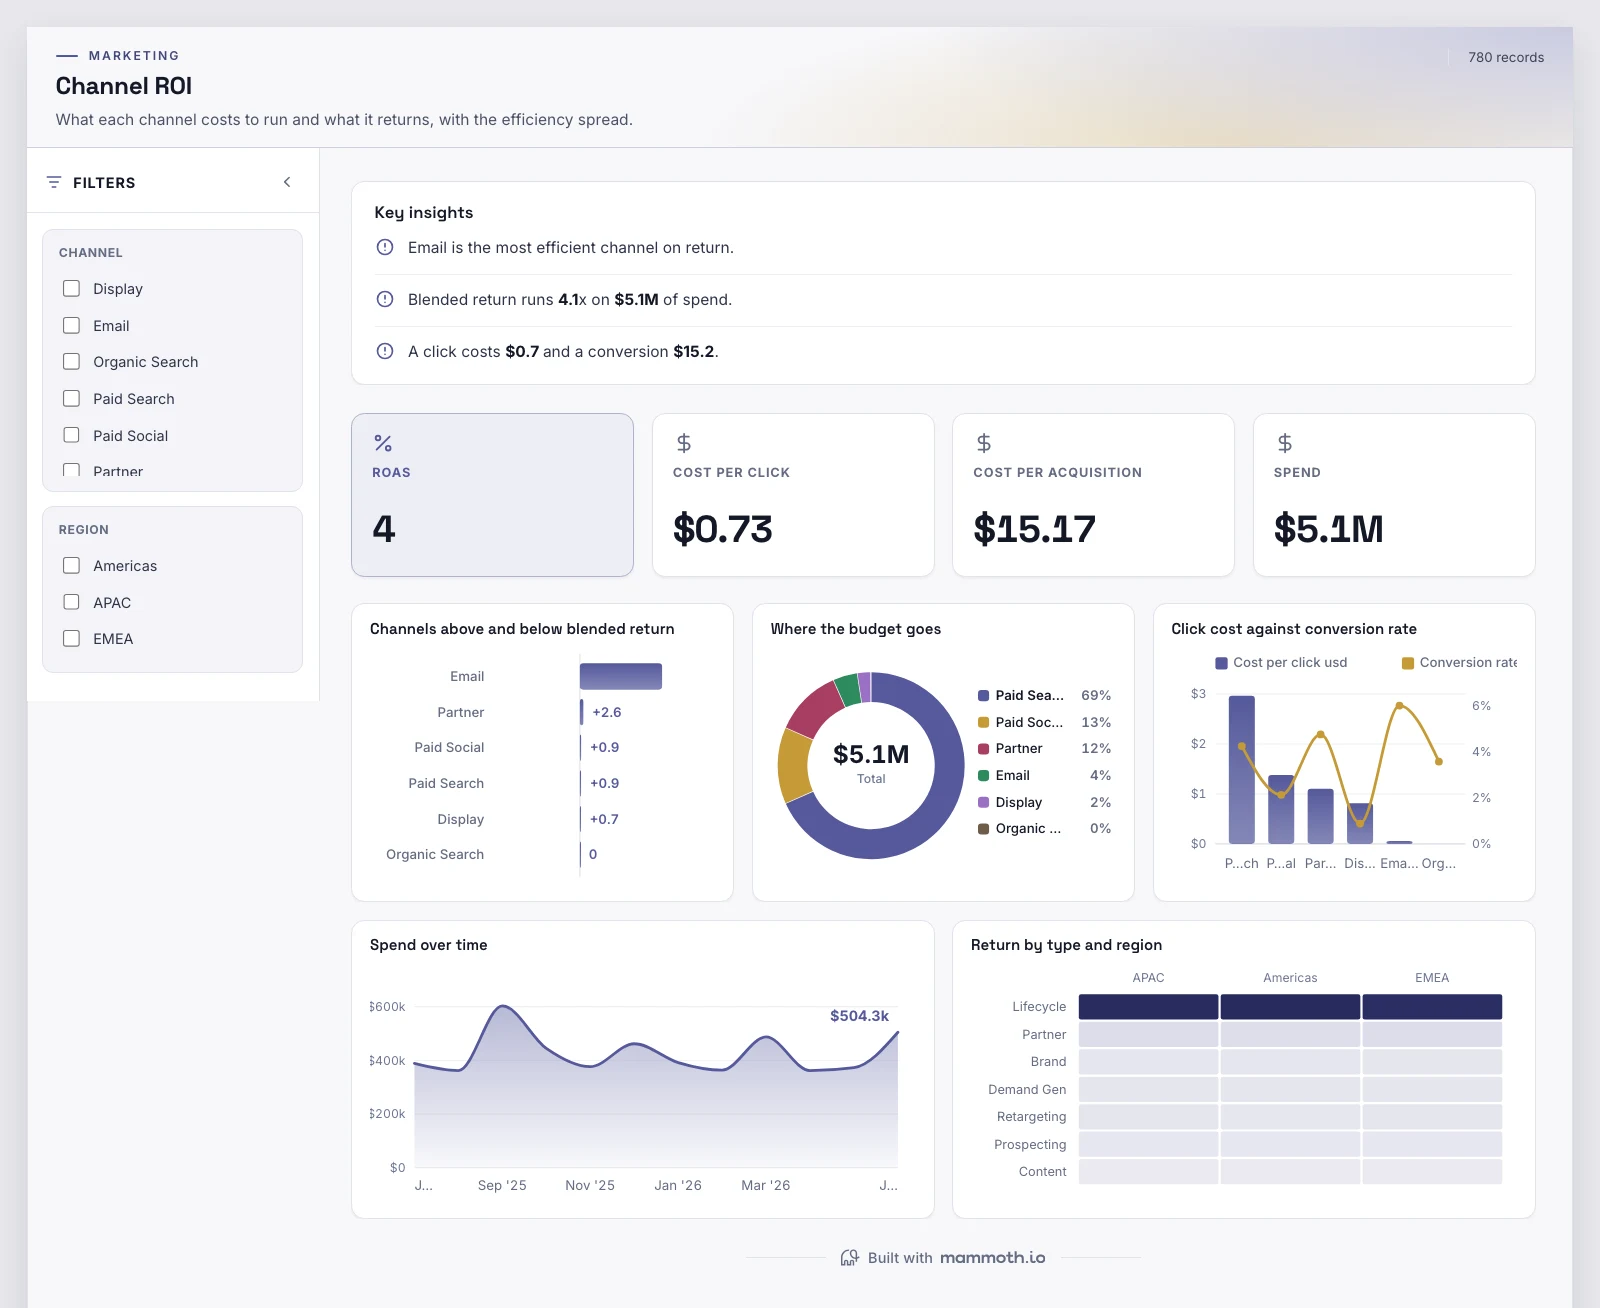Click the percent icon on ROAS card

(x=383, y=443)
